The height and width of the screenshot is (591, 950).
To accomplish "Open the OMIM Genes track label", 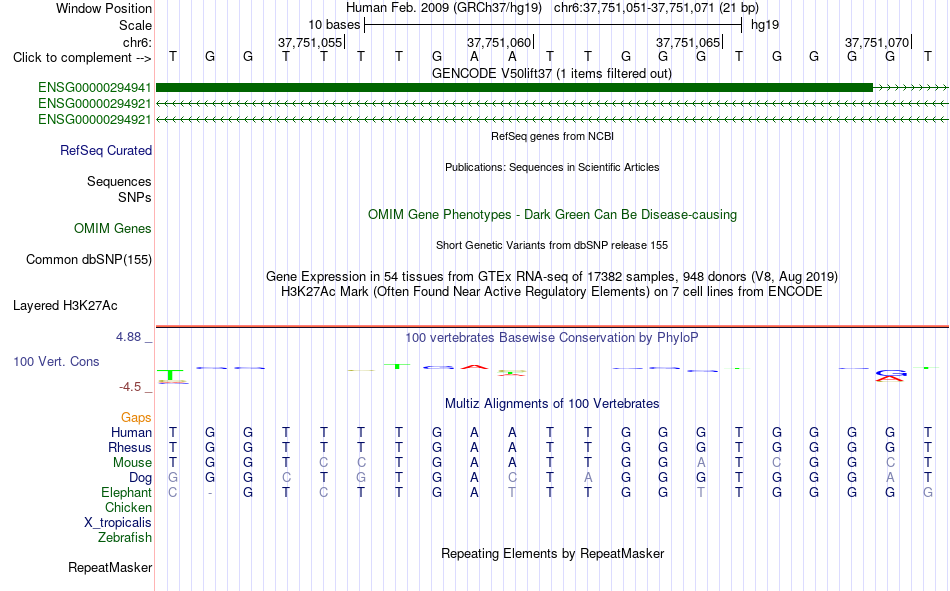I will [x=113, y=229].
